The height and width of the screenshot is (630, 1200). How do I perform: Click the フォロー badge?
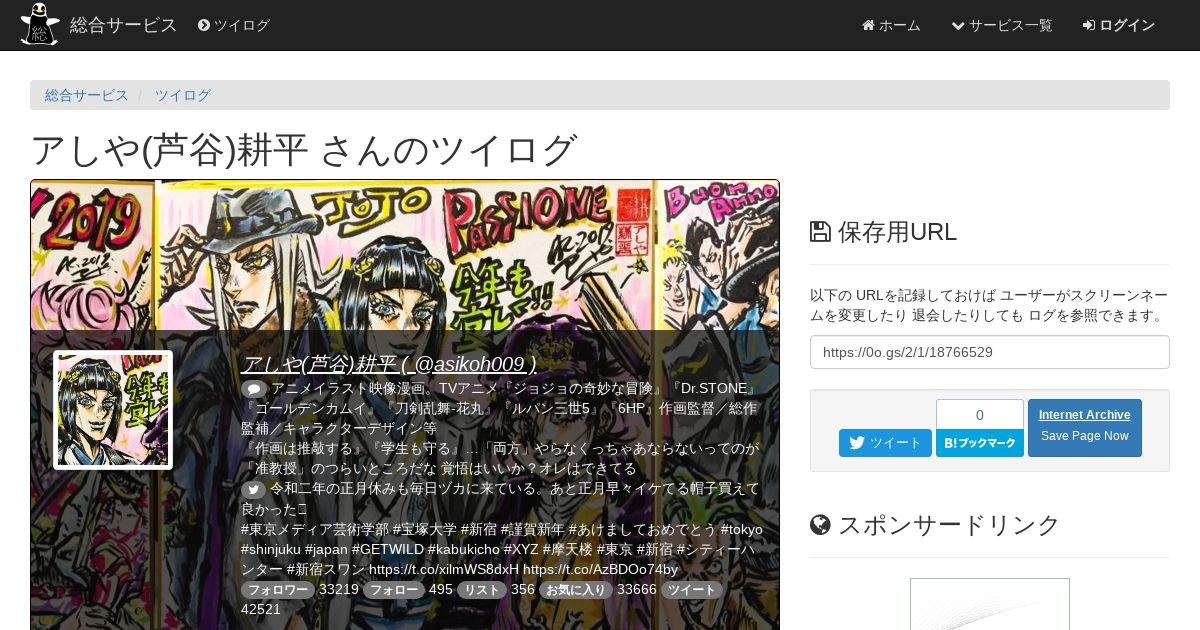pos(394,590)
